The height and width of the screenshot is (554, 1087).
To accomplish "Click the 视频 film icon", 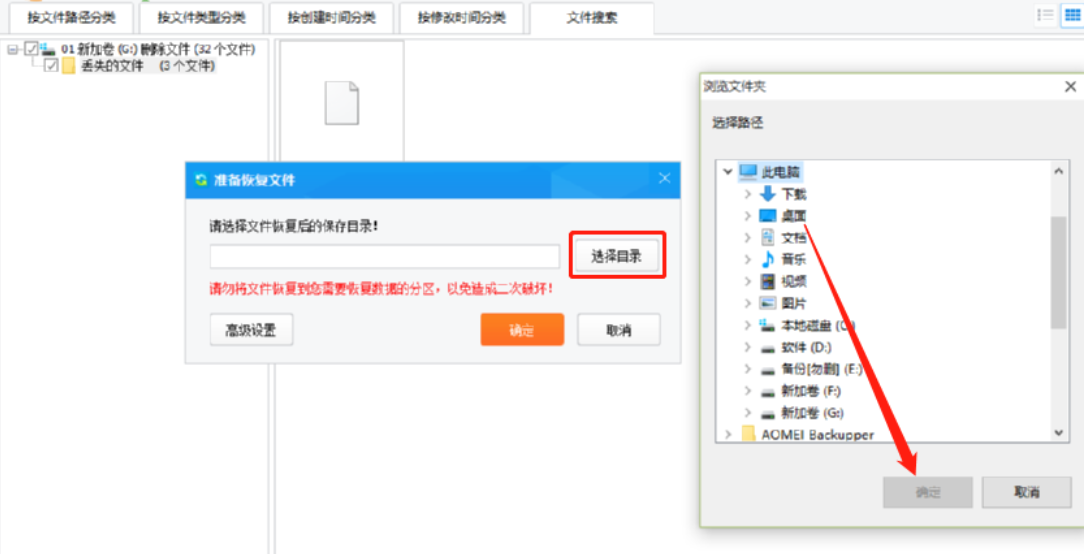I will tap(767, 282).
